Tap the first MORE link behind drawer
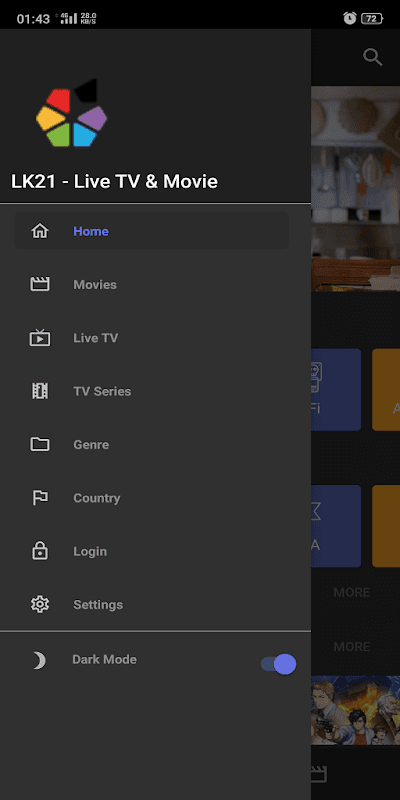 click(352, 592)
